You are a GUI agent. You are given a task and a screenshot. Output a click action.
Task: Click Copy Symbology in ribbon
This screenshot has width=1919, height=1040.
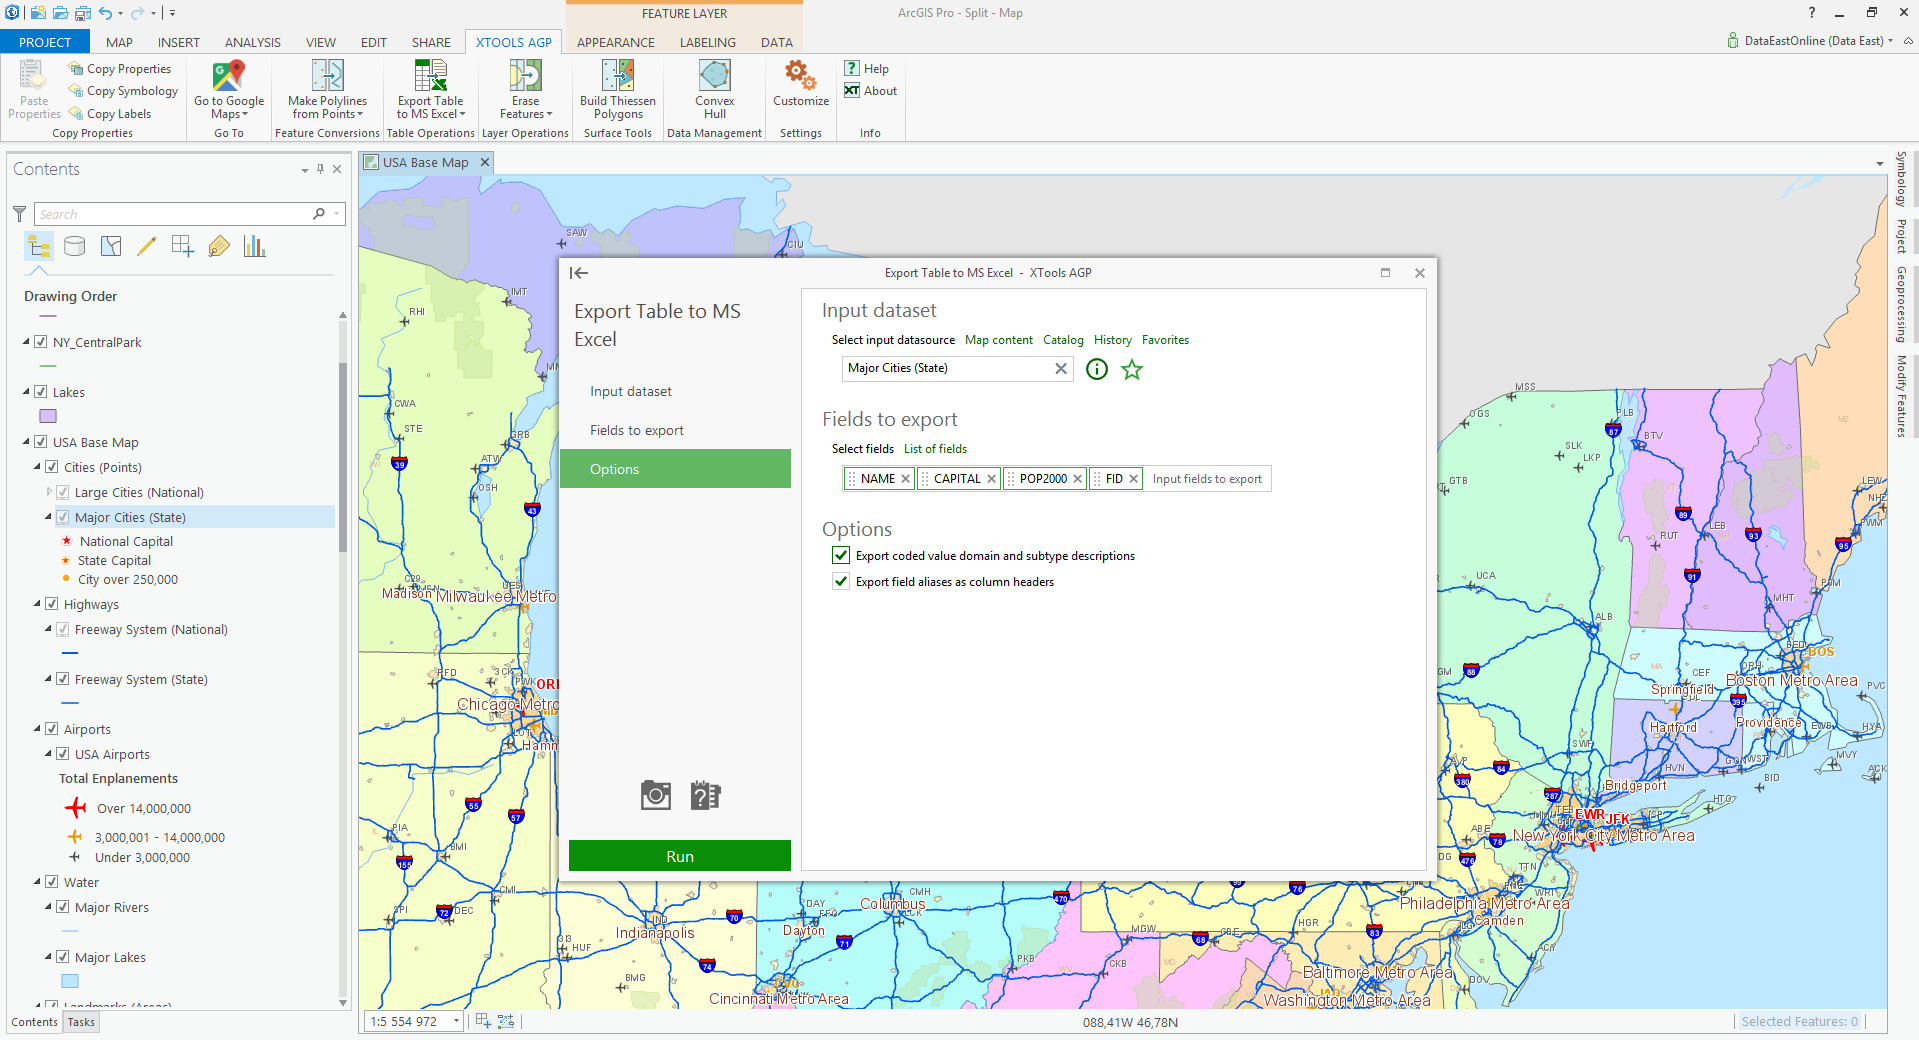[x=123, y=91]
